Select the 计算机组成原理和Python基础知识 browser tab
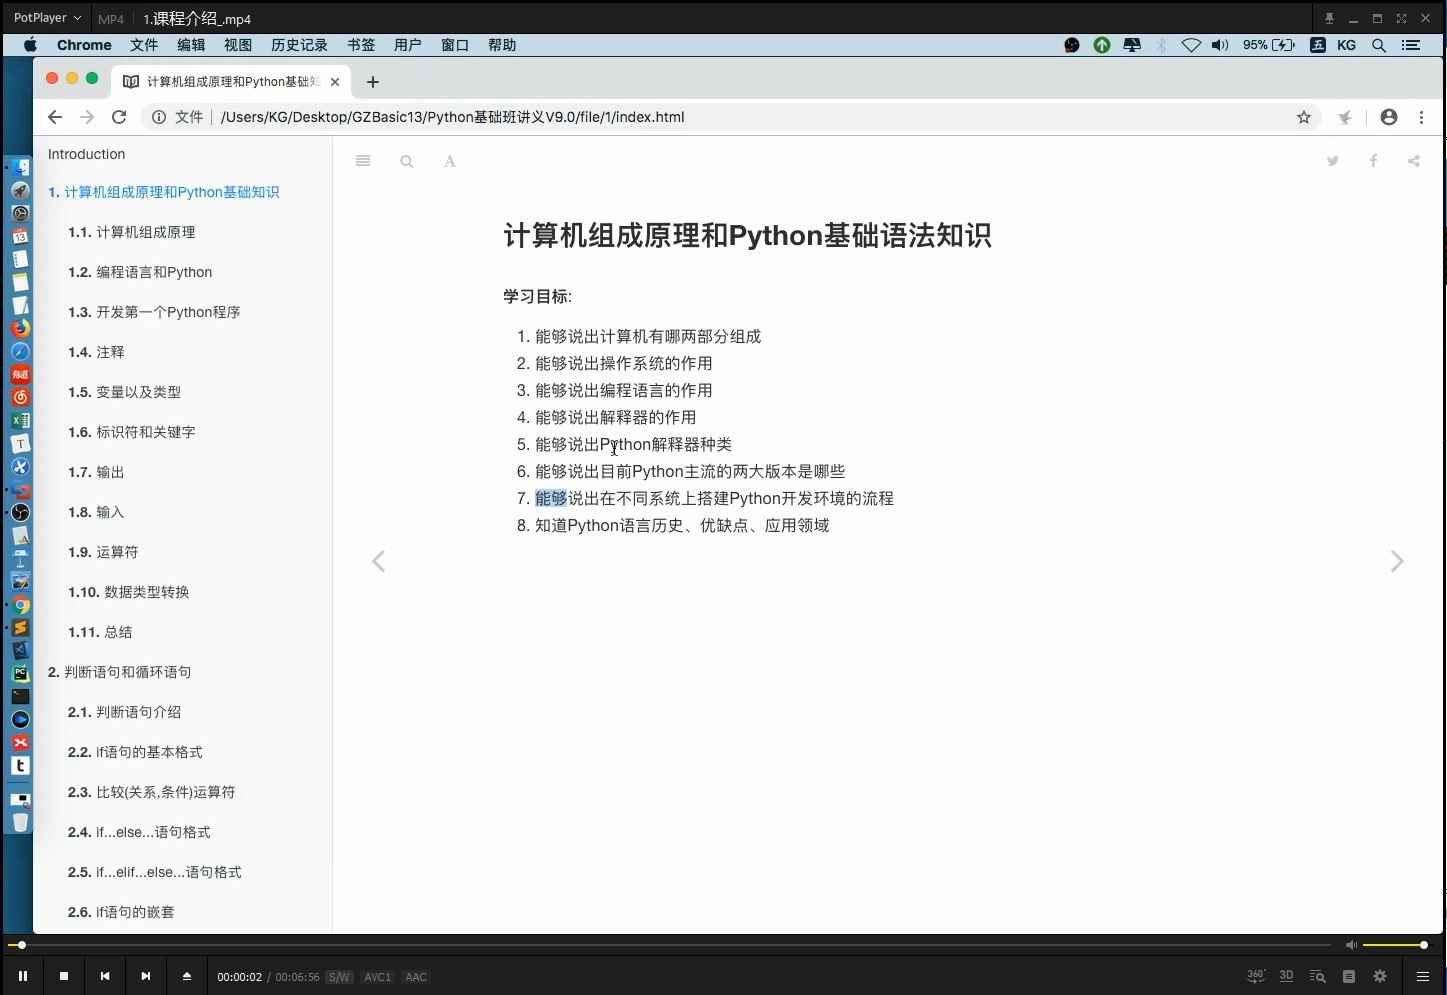Image resolution: width=1447 pixels, height=995 pixels. coord(230,81)
